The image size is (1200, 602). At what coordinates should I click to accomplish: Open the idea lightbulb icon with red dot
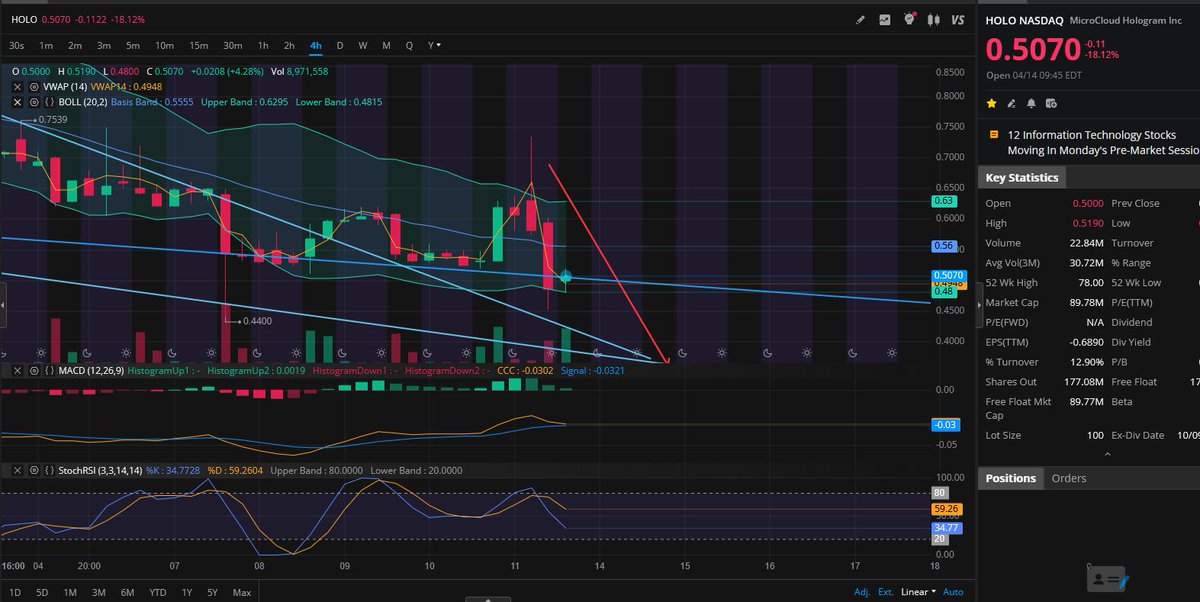tap(910, 19)
